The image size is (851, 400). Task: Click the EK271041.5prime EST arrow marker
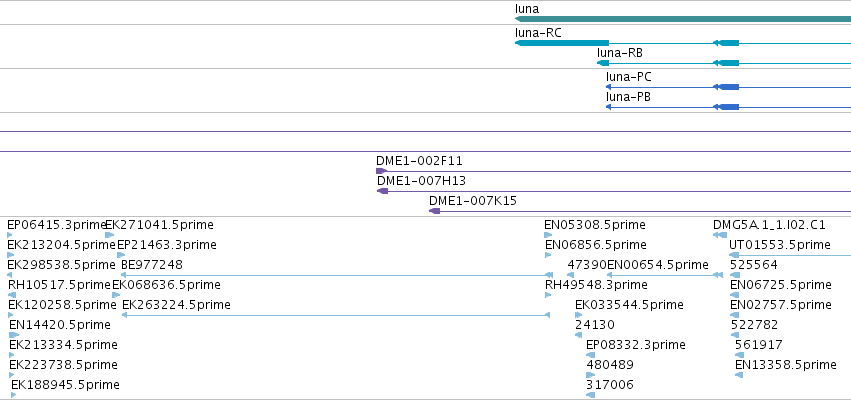[109, 235]
